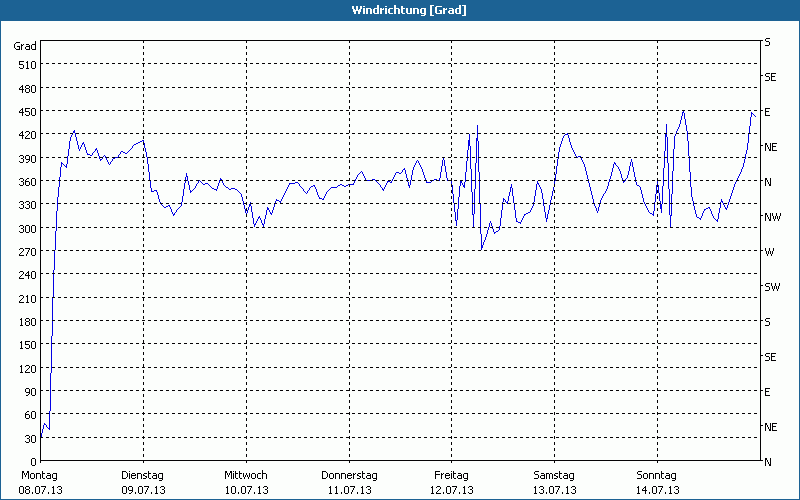Click the 'N' compass label on the 360 gridline
800x500 pixels.
pos(767,182)
